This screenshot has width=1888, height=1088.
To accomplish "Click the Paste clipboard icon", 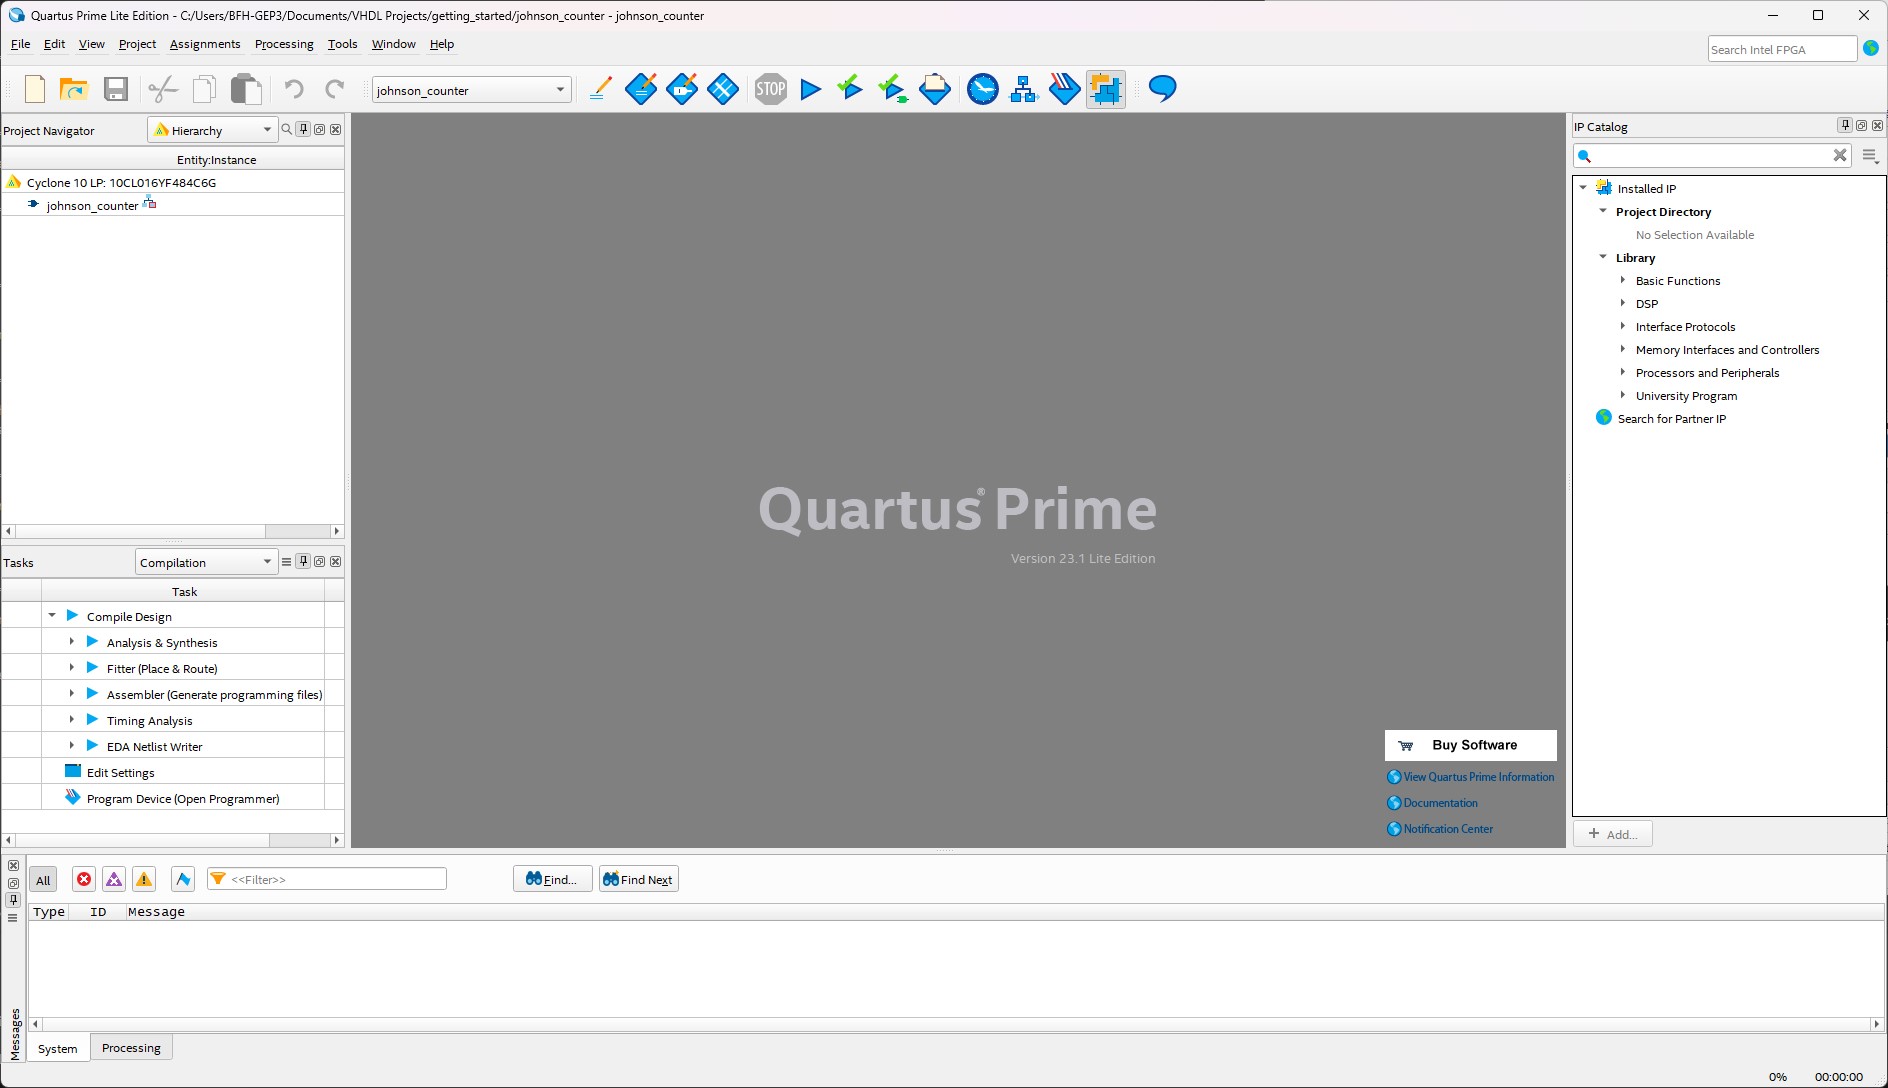I will (x=246, y=90).
